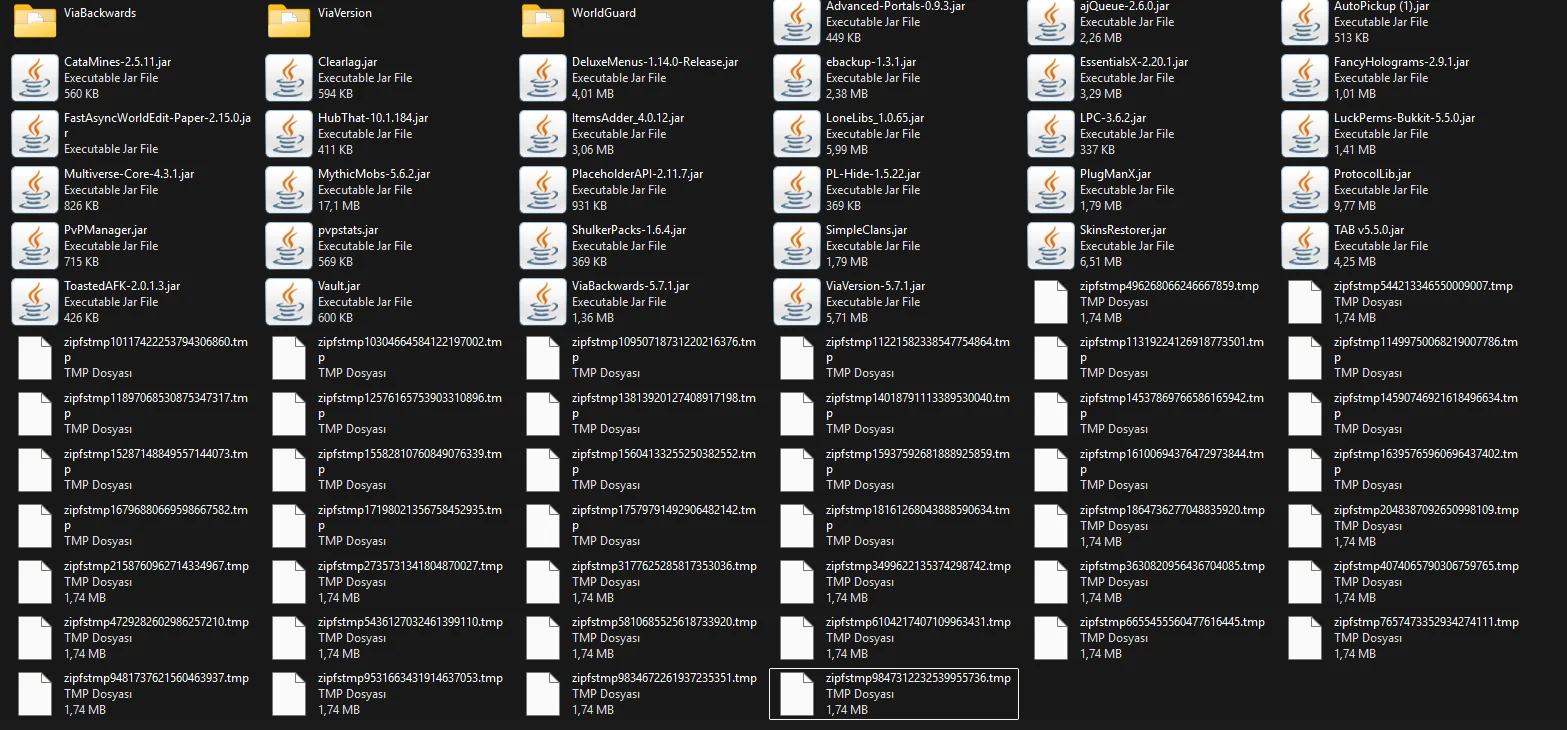Open the ViaVersion folder icon
This screenshot has width=1567, height=730.
tap(289, 21)
